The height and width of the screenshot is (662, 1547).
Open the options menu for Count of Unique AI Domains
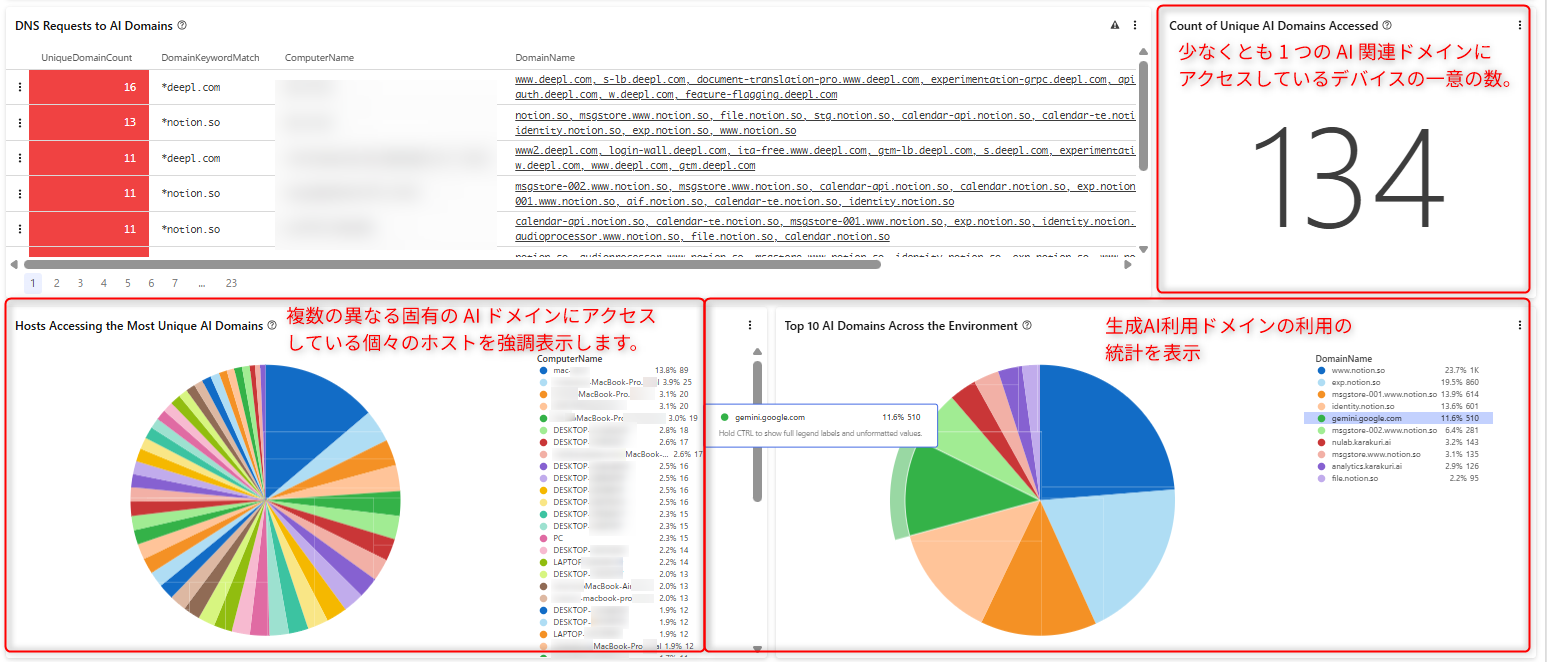pos(1522,25)
